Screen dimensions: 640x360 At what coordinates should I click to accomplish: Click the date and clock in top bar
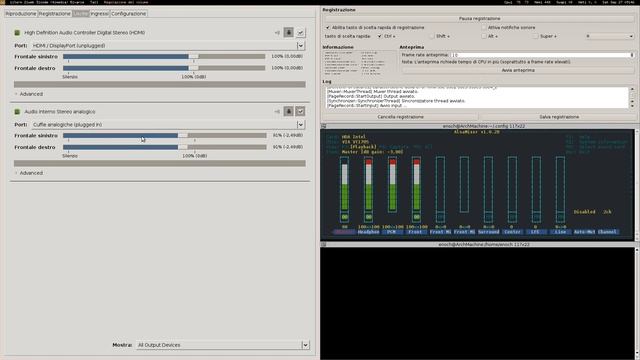[x=618, y=2]
